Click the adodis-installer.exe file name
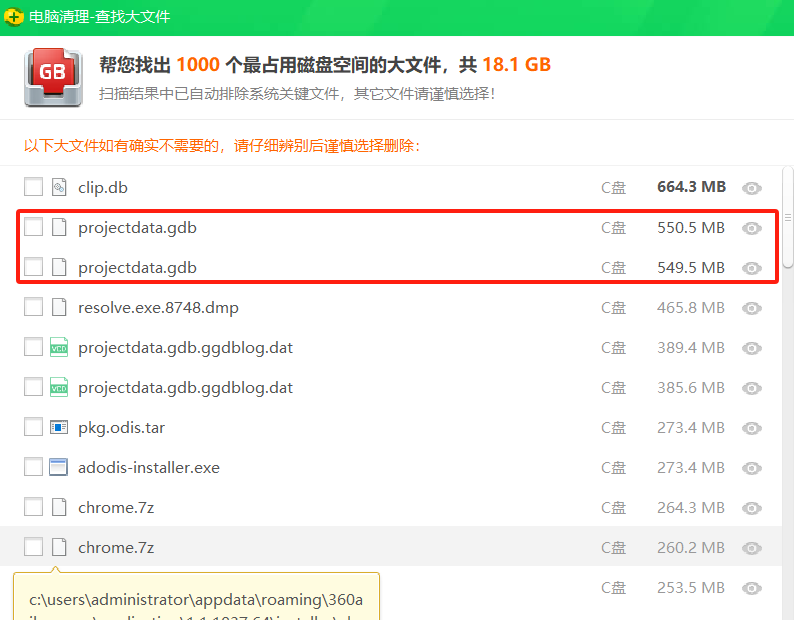794x620 pixels. [x=149, y=468]
